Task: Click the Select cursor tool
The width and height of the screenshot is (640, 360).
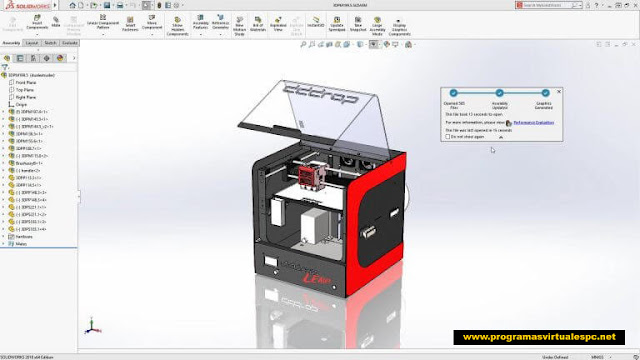Action: (x=147, y=5)
